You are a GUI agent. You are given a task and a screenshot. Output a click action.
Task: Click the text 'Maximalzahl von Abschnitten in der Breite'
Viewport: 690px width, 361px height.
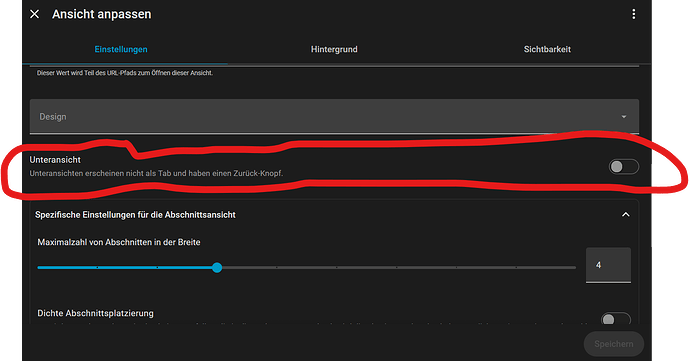click(x=119, y=242)
